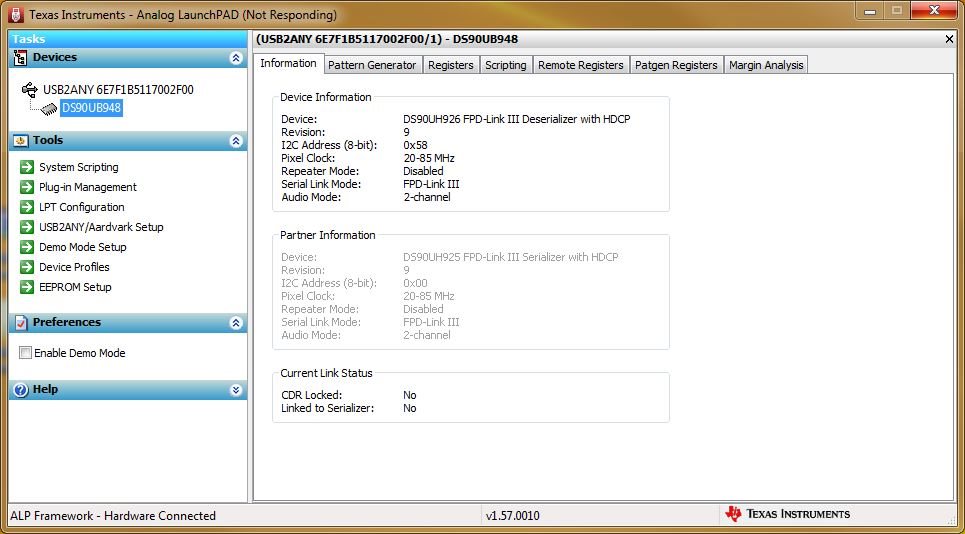Screen dimensions: 965x534
Task: Click the Preferences checkmark icon
Action: (x=20, y=322)
